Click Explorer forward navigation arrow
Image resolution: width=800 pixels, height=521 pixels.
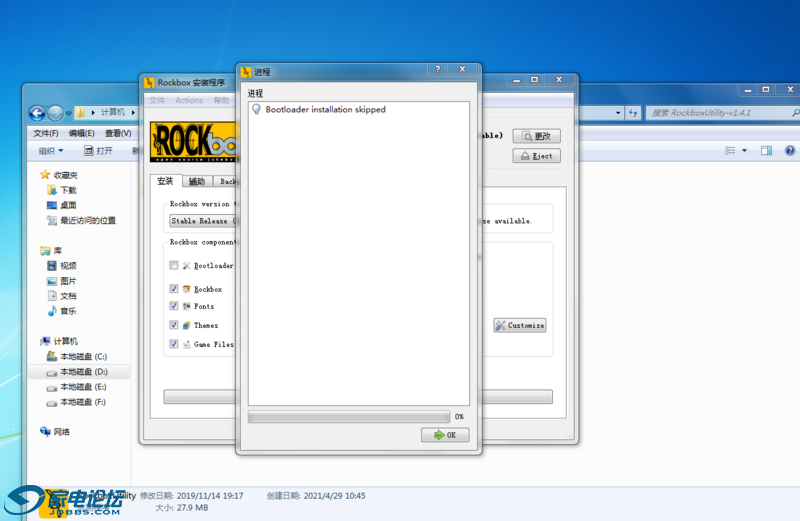point(55,113)
